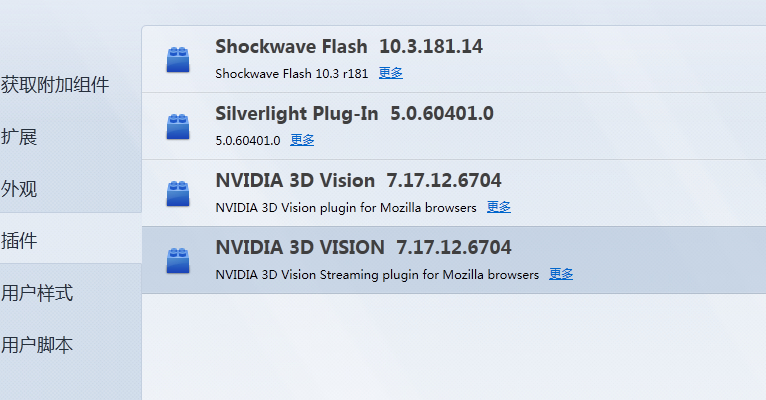Click the non-streaming NVIDIA 3D Vision plugin icon
Viewport: 766px width, 400px height.
[178, 193]
